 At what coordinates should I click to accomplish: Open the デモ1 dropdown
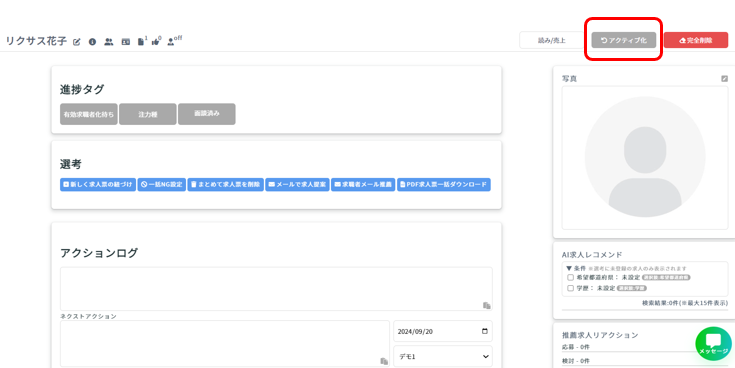[x=443, y=356]
